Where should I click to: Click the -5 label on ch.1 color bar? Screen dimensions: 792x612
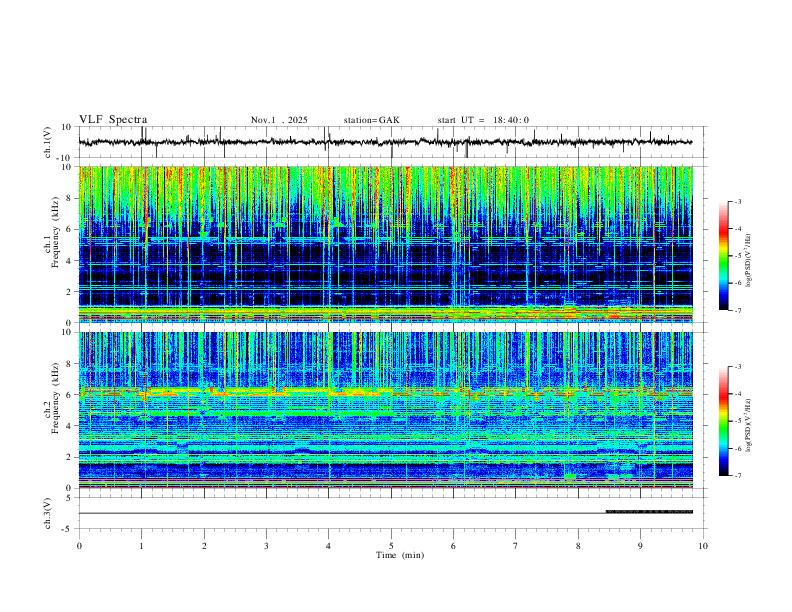point(737,256)
